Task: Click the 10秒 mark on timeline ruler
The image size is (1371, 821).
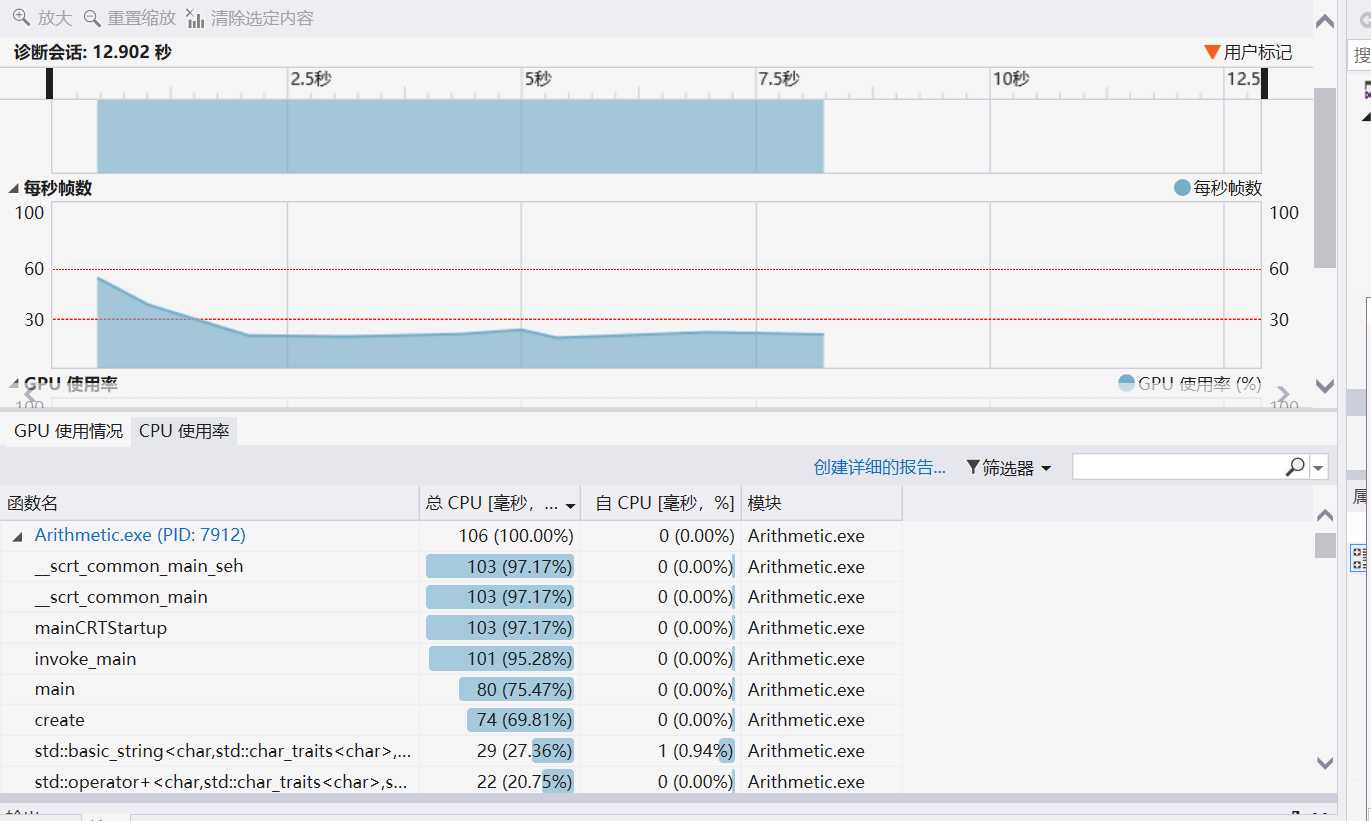Action: pyautogui.click(x=1011, y=79)
